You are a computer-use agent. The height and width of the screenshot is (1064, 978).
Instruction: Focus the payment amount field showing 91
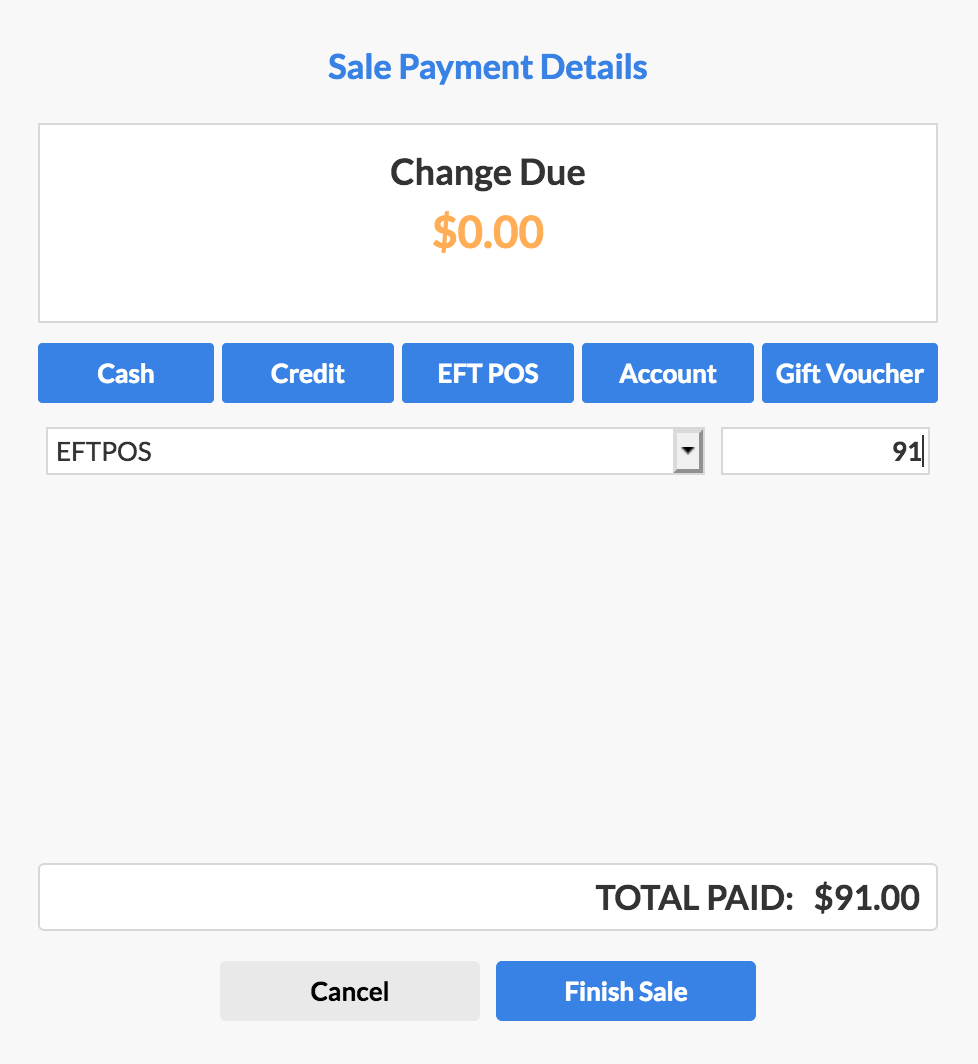pyautogui.click(x=825, y=452)
